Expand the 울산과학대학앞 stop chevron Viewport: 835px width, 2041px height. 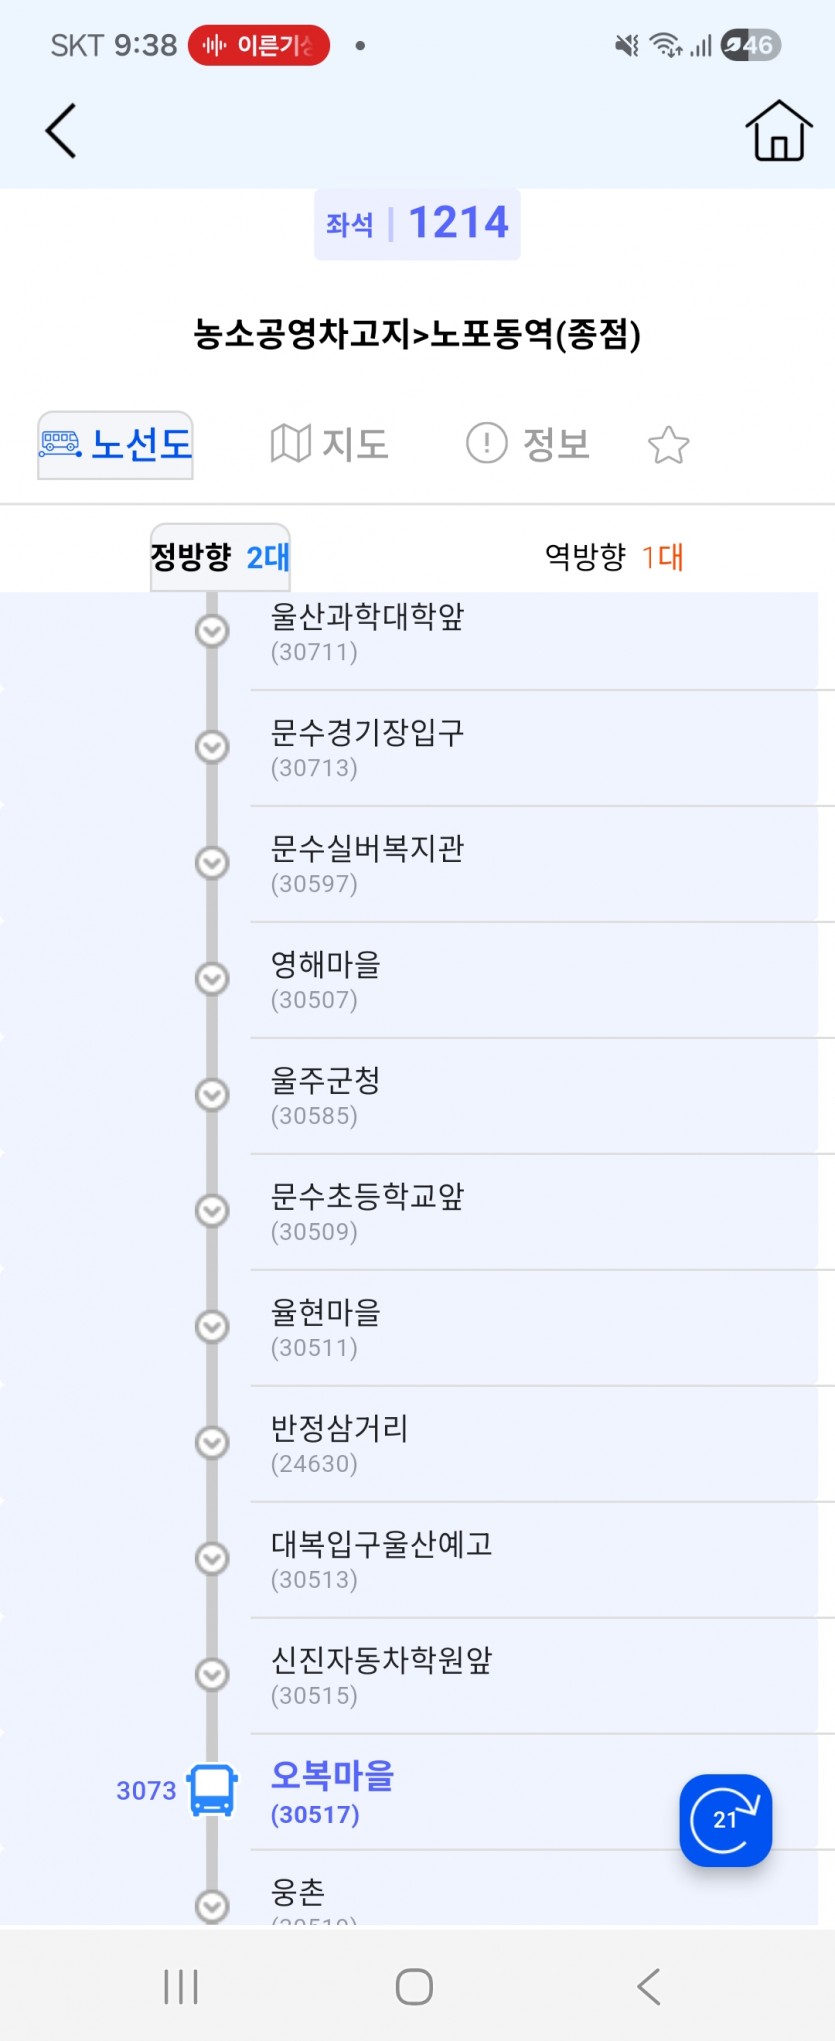click(212, 632)
